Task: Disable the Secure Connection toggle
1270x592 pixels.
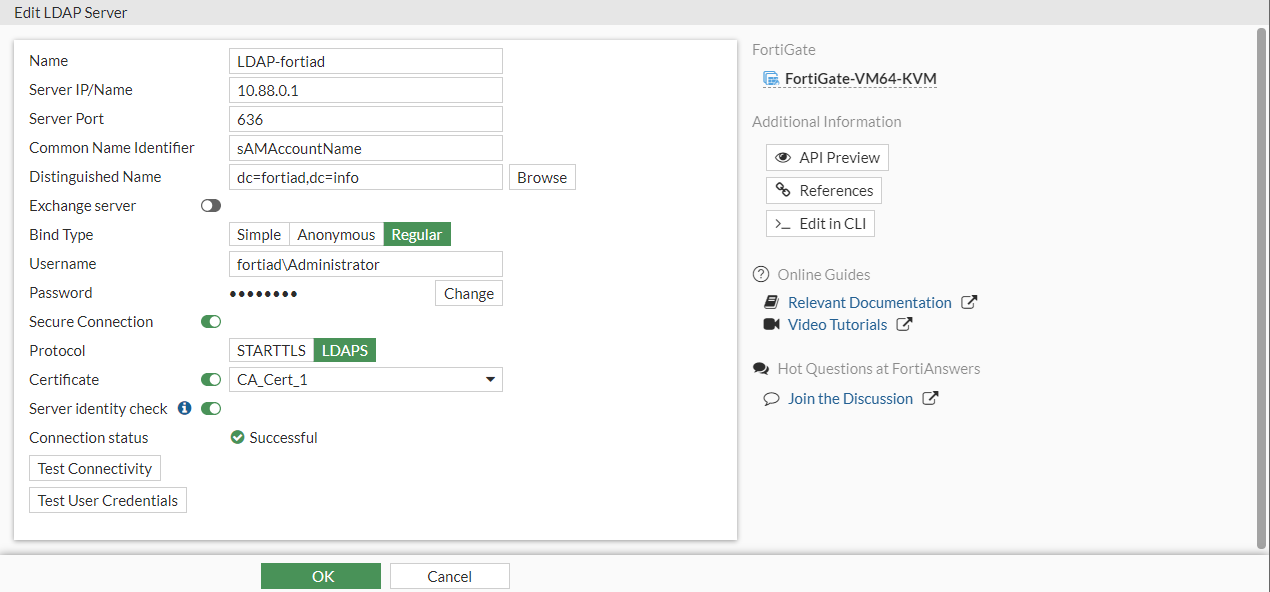Action: coord(211,321)
